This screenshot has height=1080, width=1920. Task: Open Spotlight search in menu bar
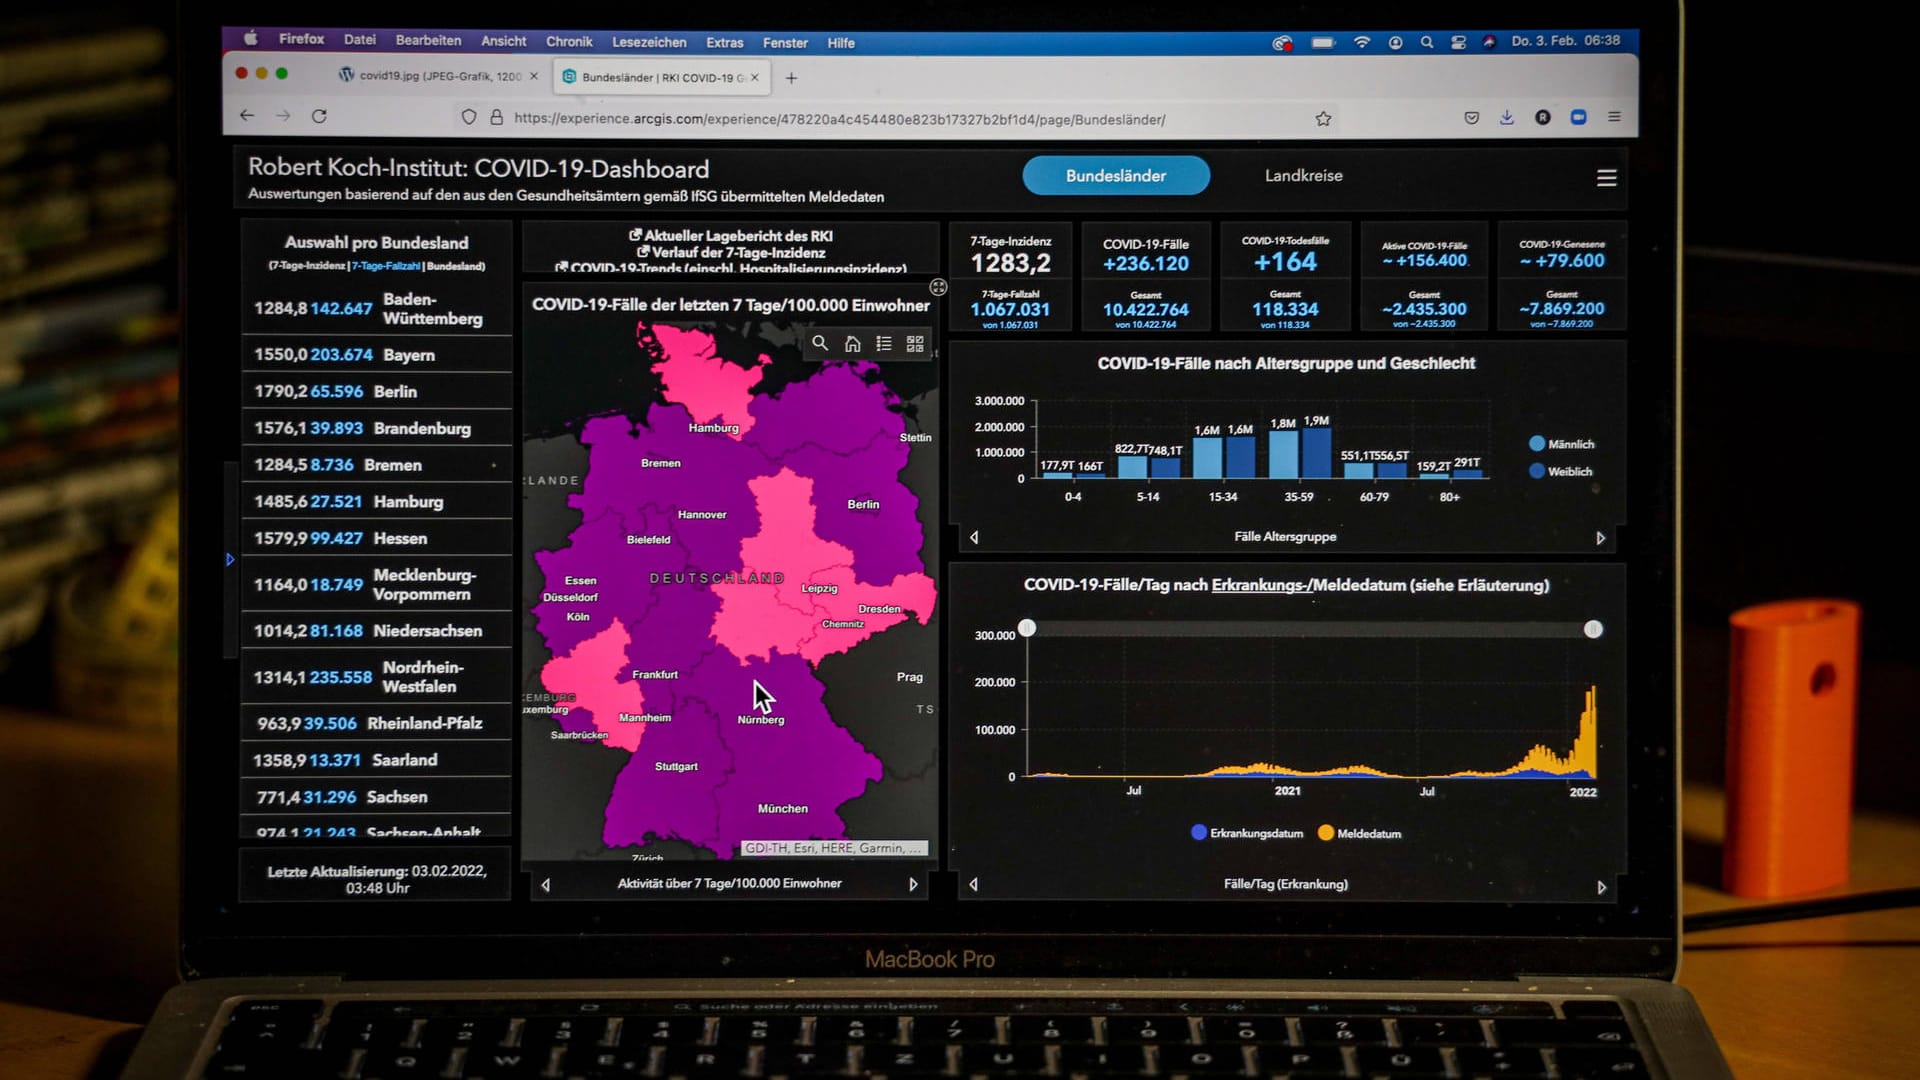[x=1427, y=42]
